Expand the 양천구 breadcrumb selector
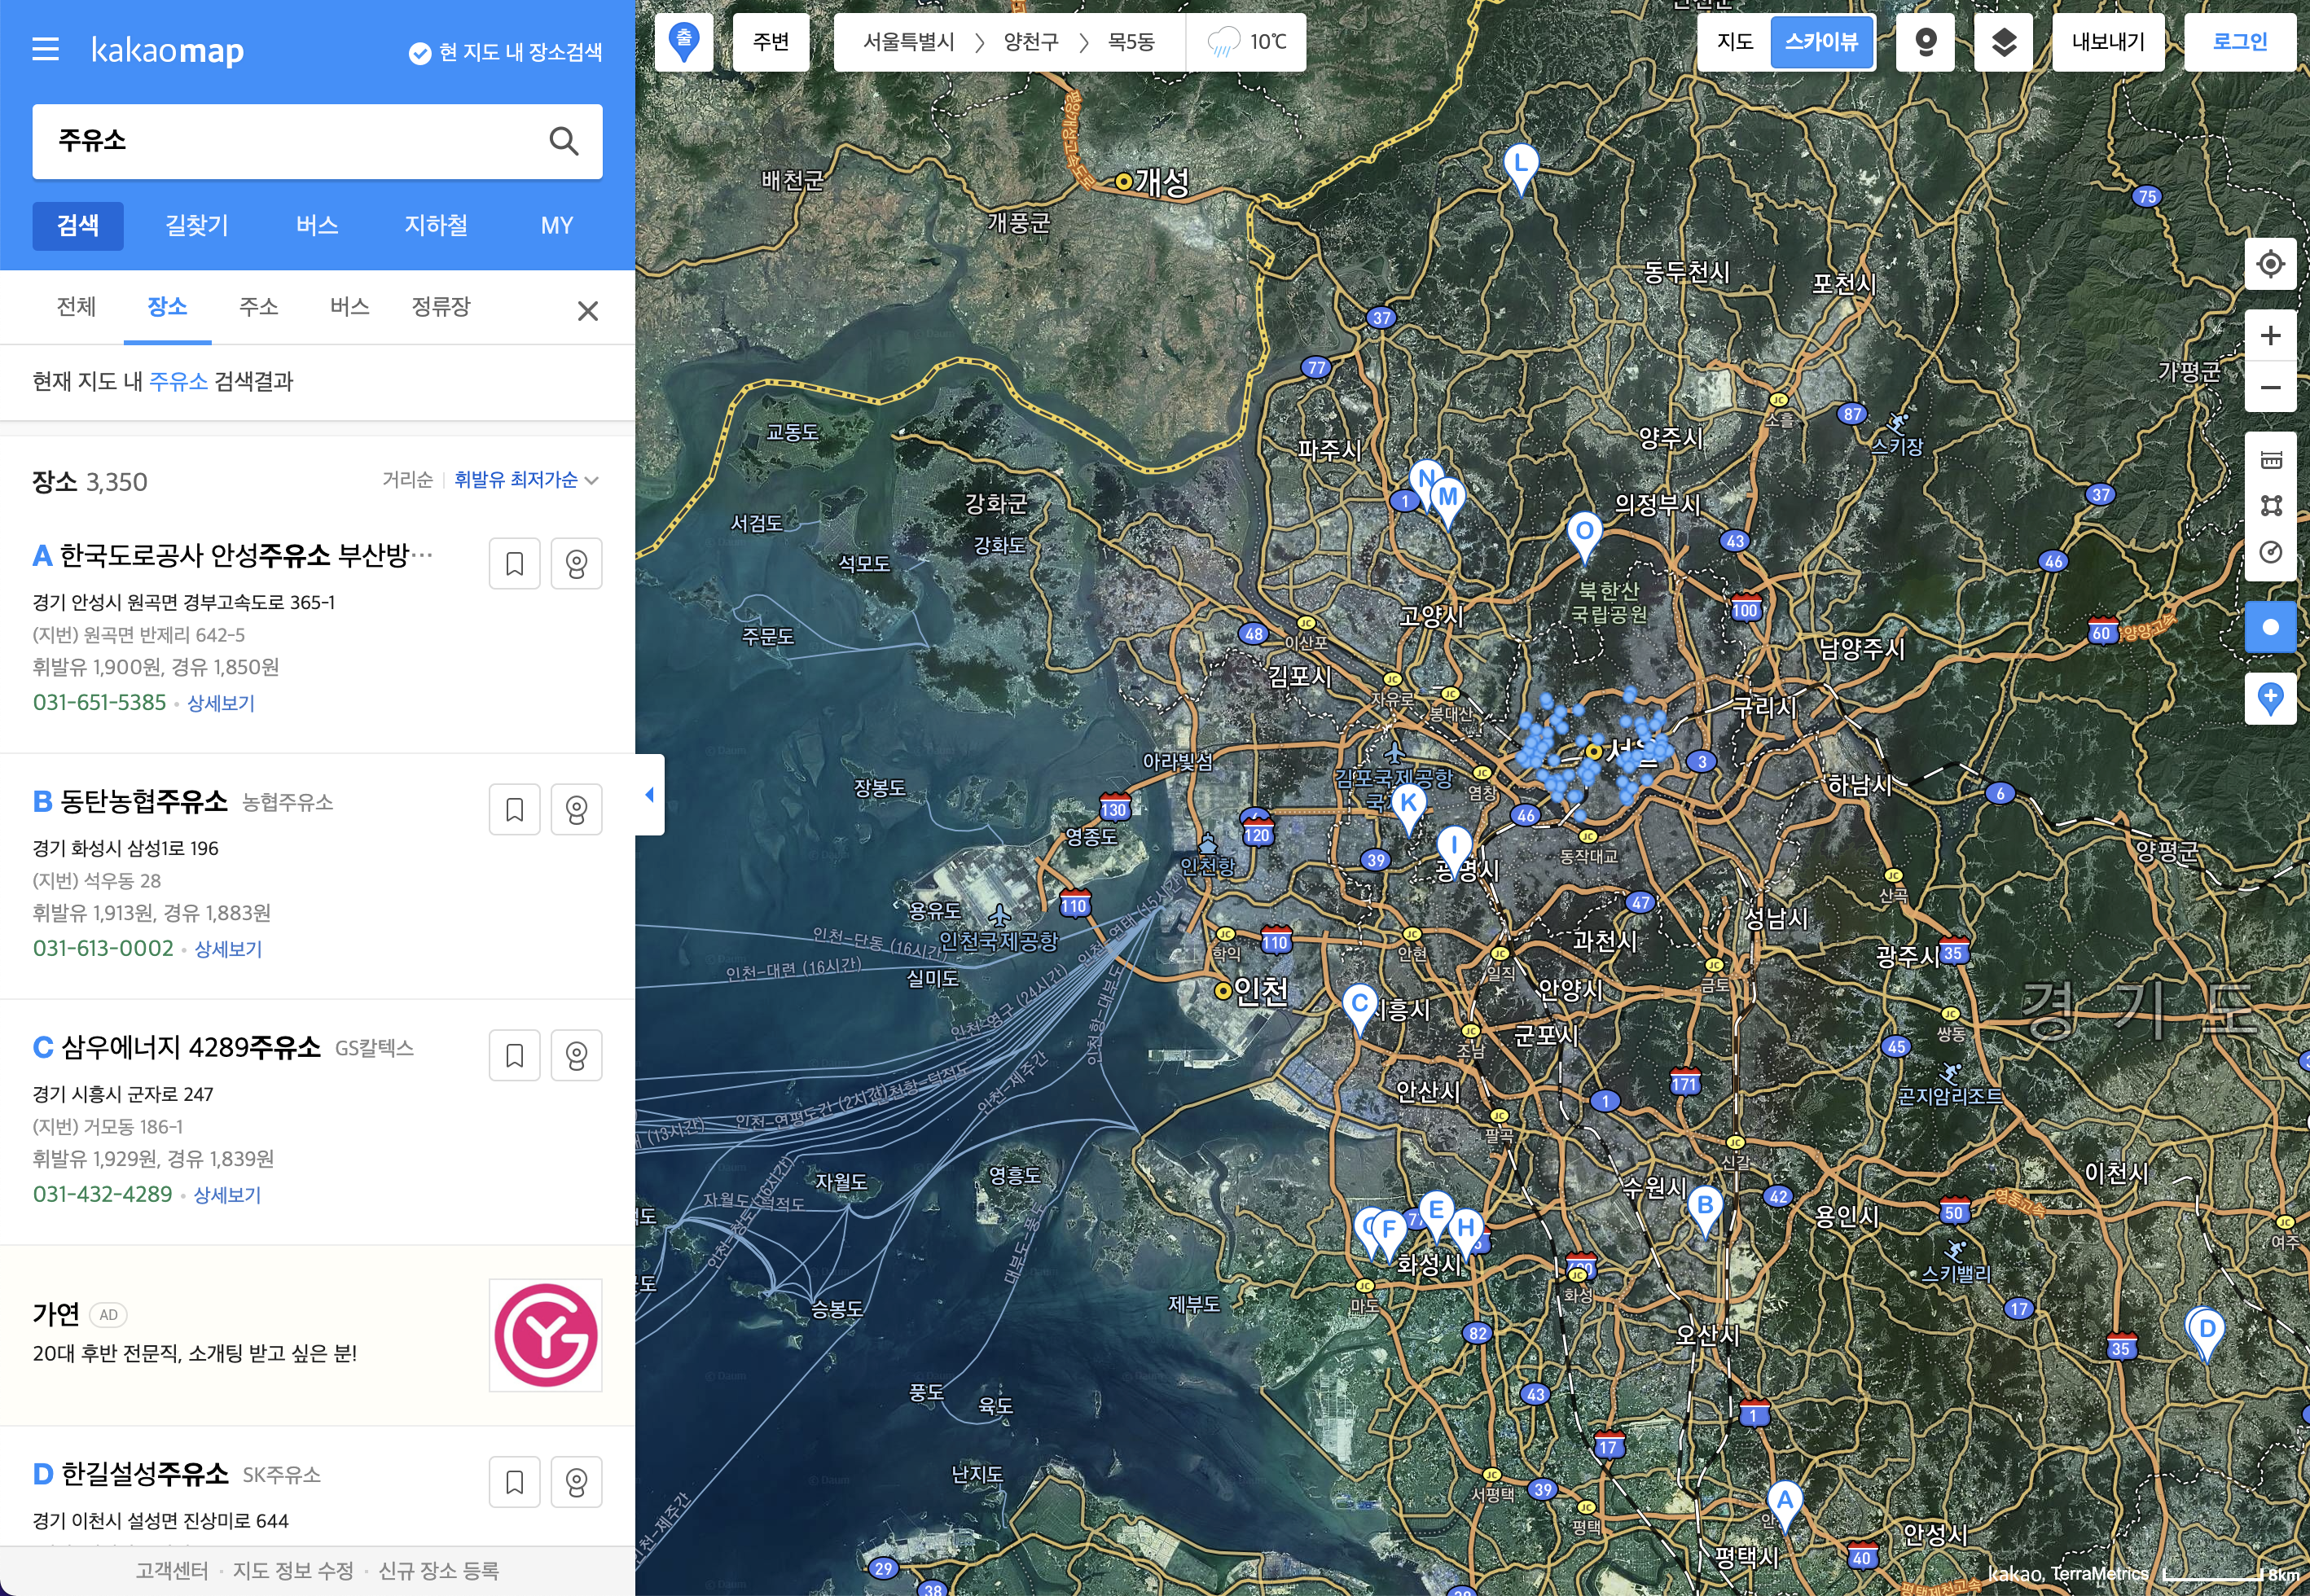 pyautogui.click(x=1031, y=42)
